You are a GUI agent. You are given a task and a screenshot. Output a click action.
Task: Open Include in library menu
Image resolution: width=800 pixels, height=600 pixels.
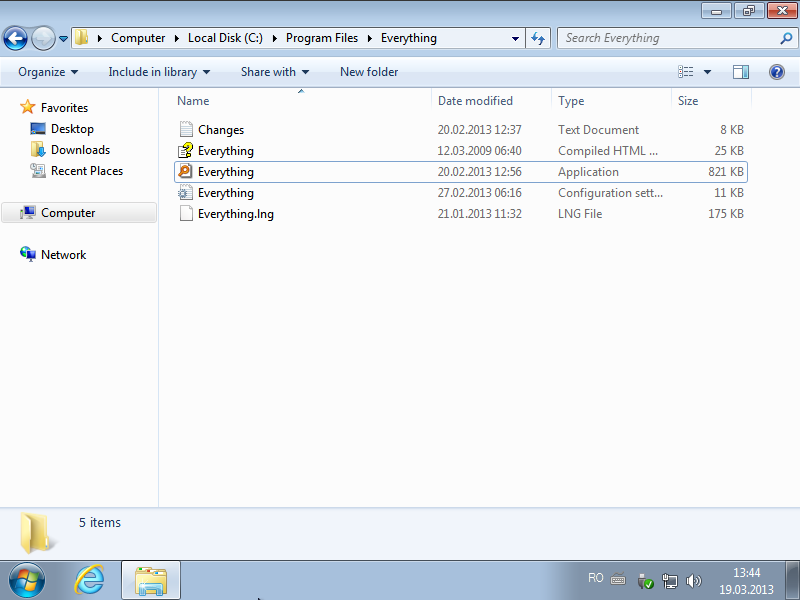coord(159,72)
